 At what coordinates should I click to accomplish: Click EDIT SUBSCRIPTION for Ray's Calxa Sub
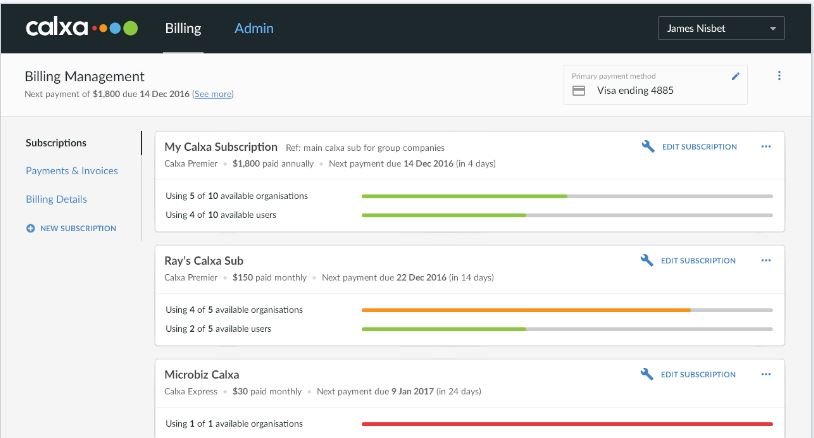tap(698, 261)
